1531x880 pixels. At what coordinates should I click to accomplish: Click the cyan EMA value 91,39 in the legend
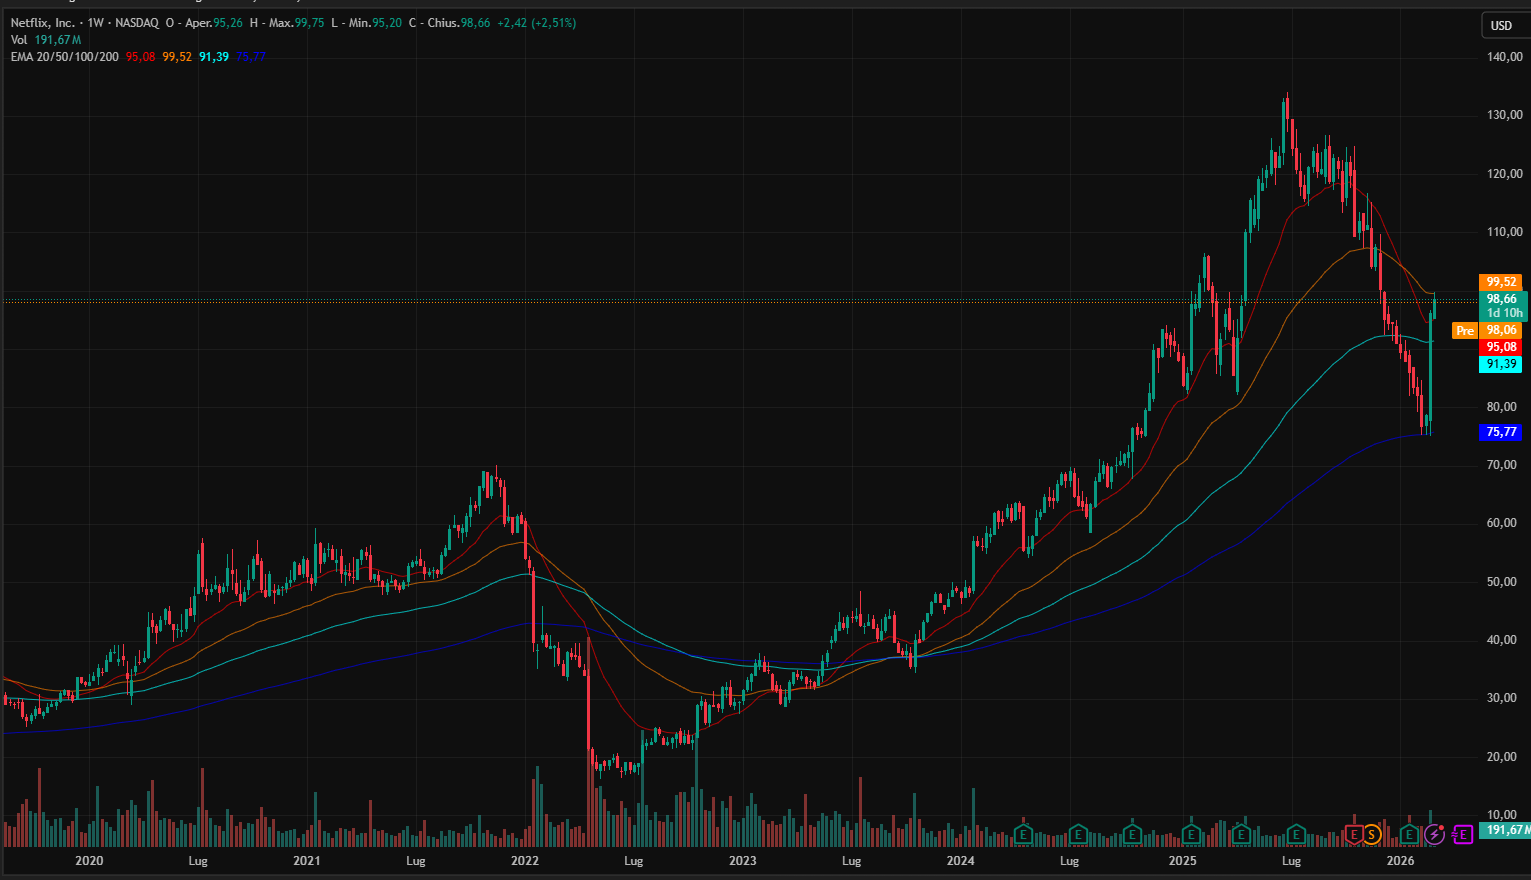tap(214, 57)
